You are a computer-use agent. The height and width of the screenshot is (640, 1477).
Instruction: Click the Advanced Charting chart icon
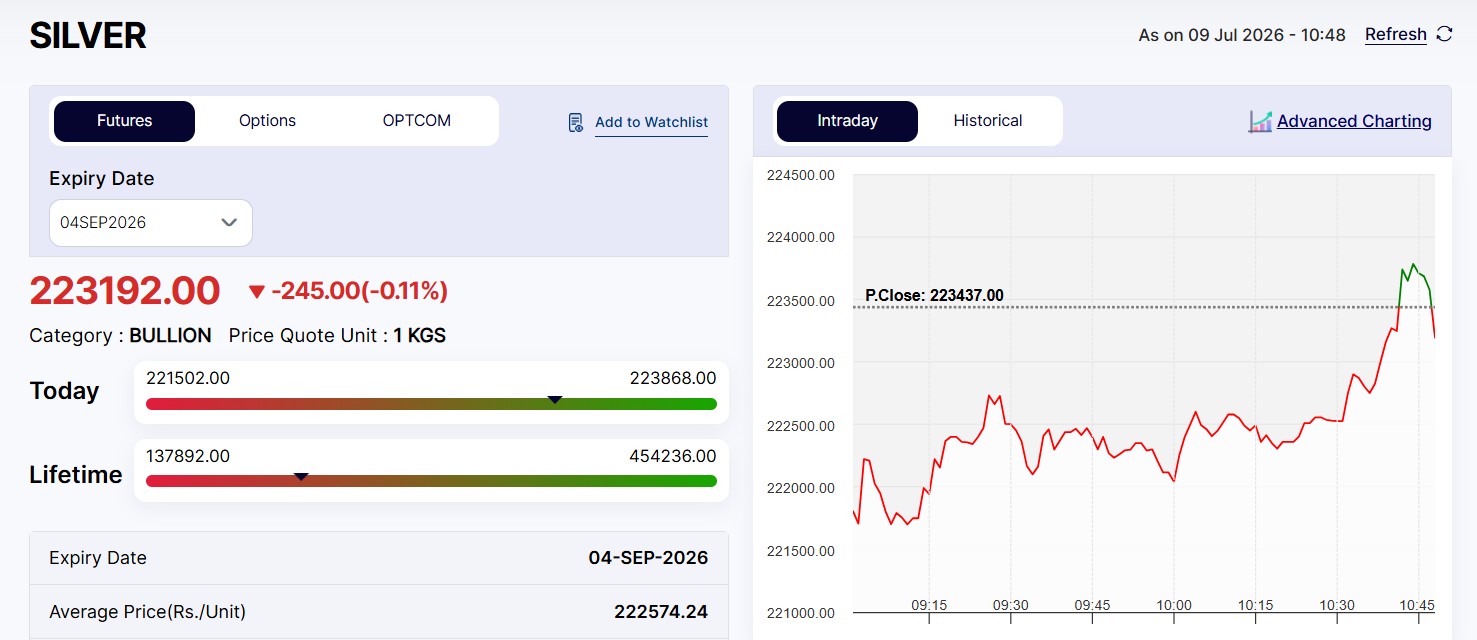point(1260,121)
